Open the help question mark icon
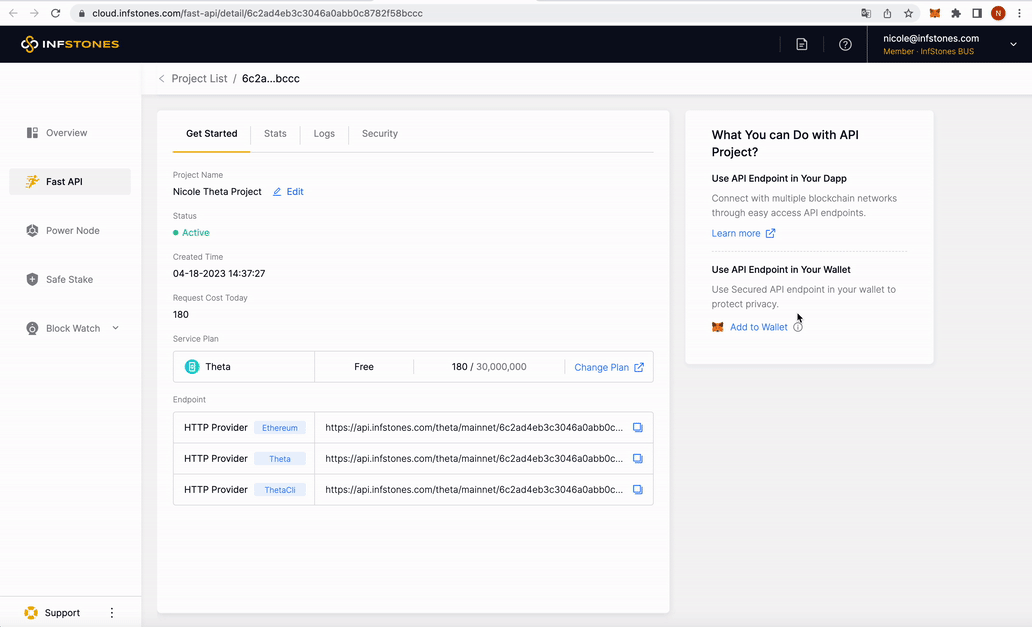The image size is (1032, 627). point(845,44)
